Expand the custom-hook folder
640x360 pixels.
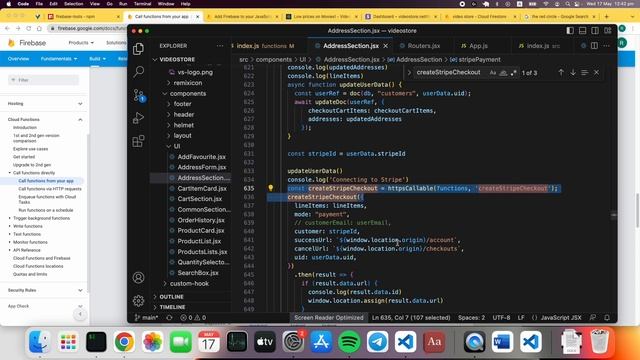tap(189, 283)
